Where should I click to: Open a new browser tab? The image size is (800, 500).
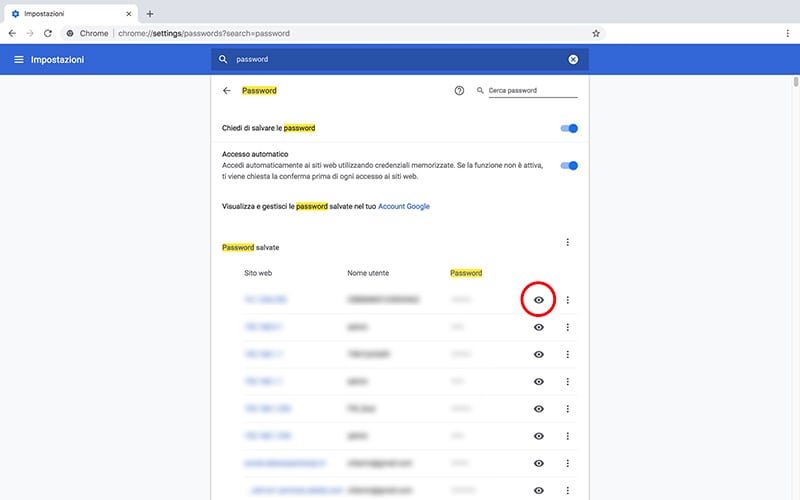point(150,13)
